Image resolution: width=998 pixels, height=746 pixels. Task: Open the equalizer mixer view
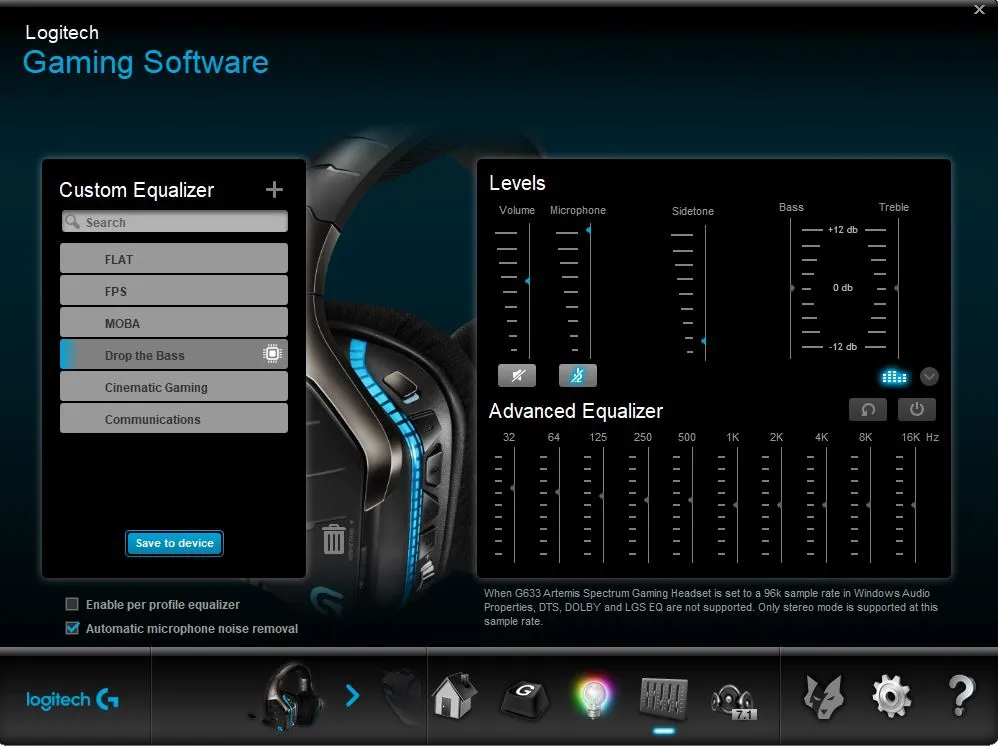click(663, 698)
